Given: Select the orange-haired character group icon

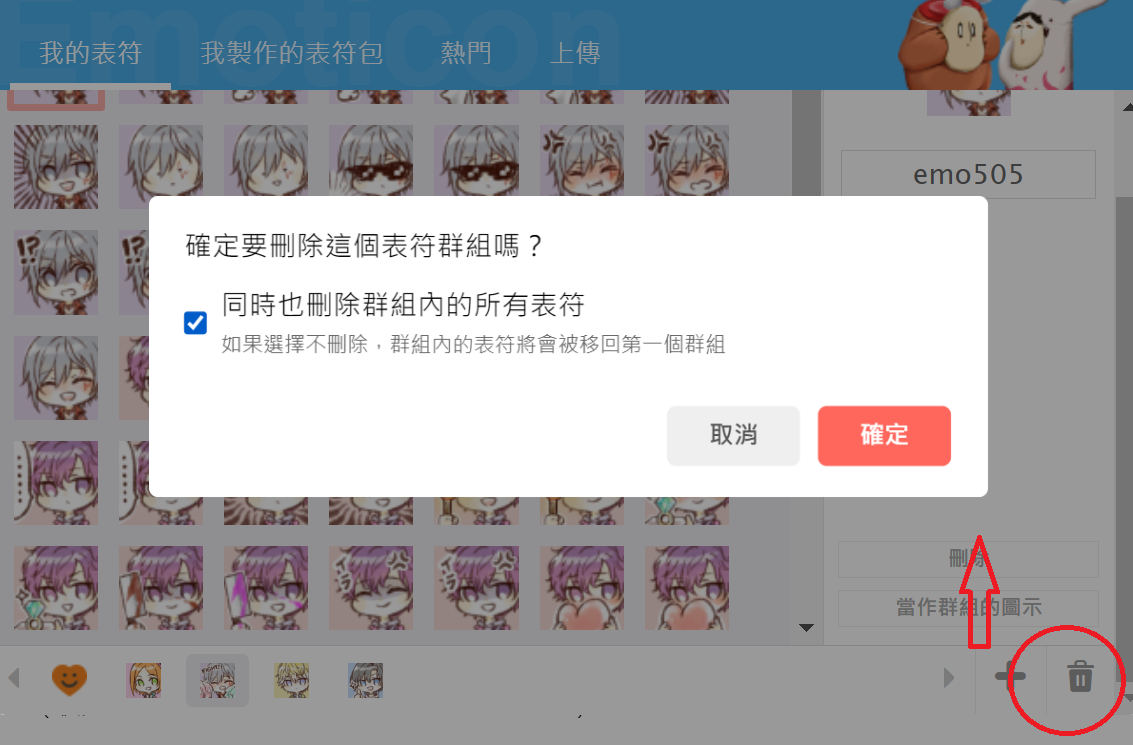Looking at the screenshot, I should [x=144, y=680].
